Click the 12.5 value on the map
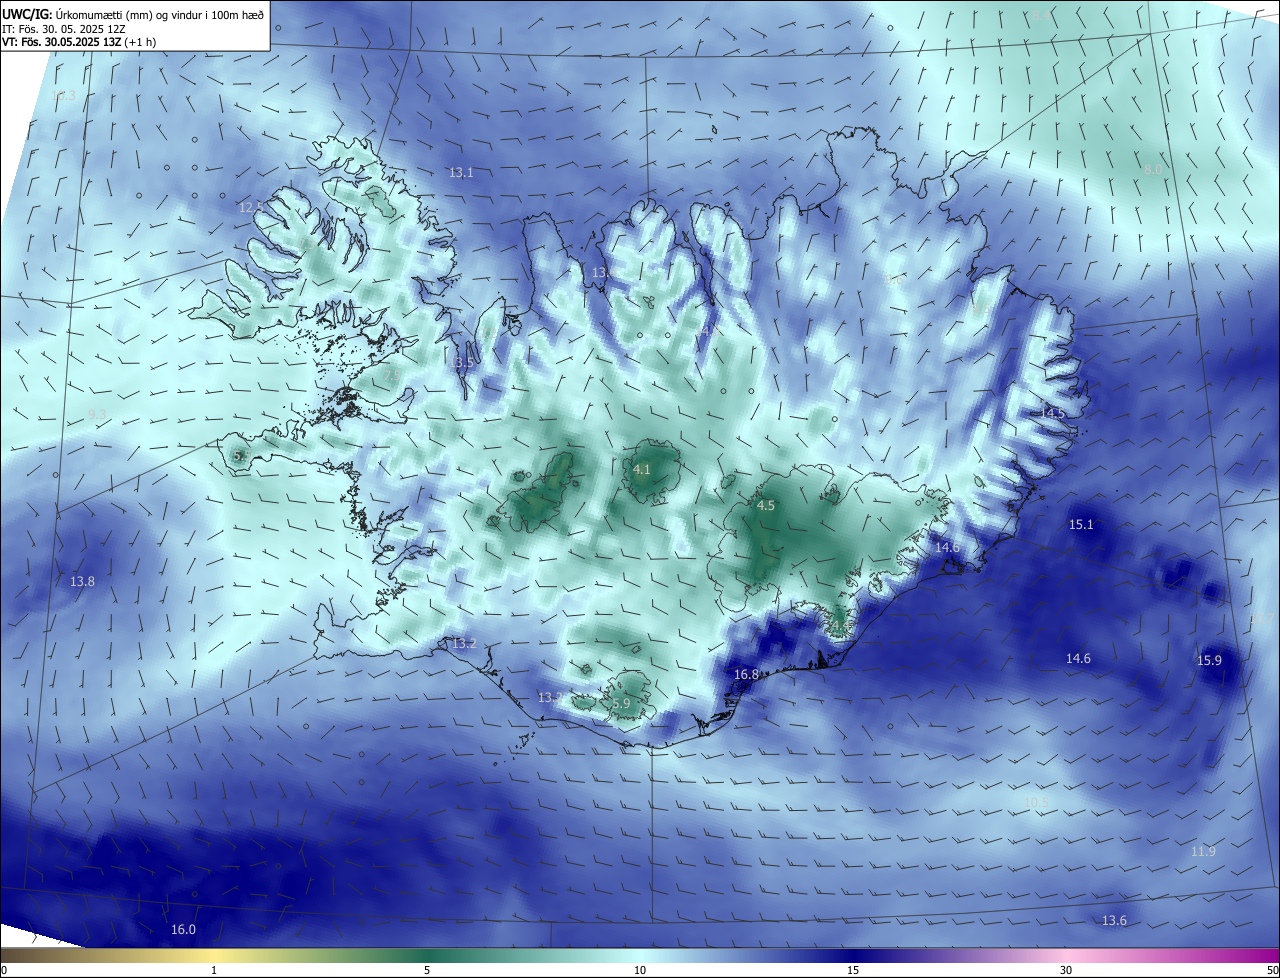The image size is (1280, 978). (251, 208)
